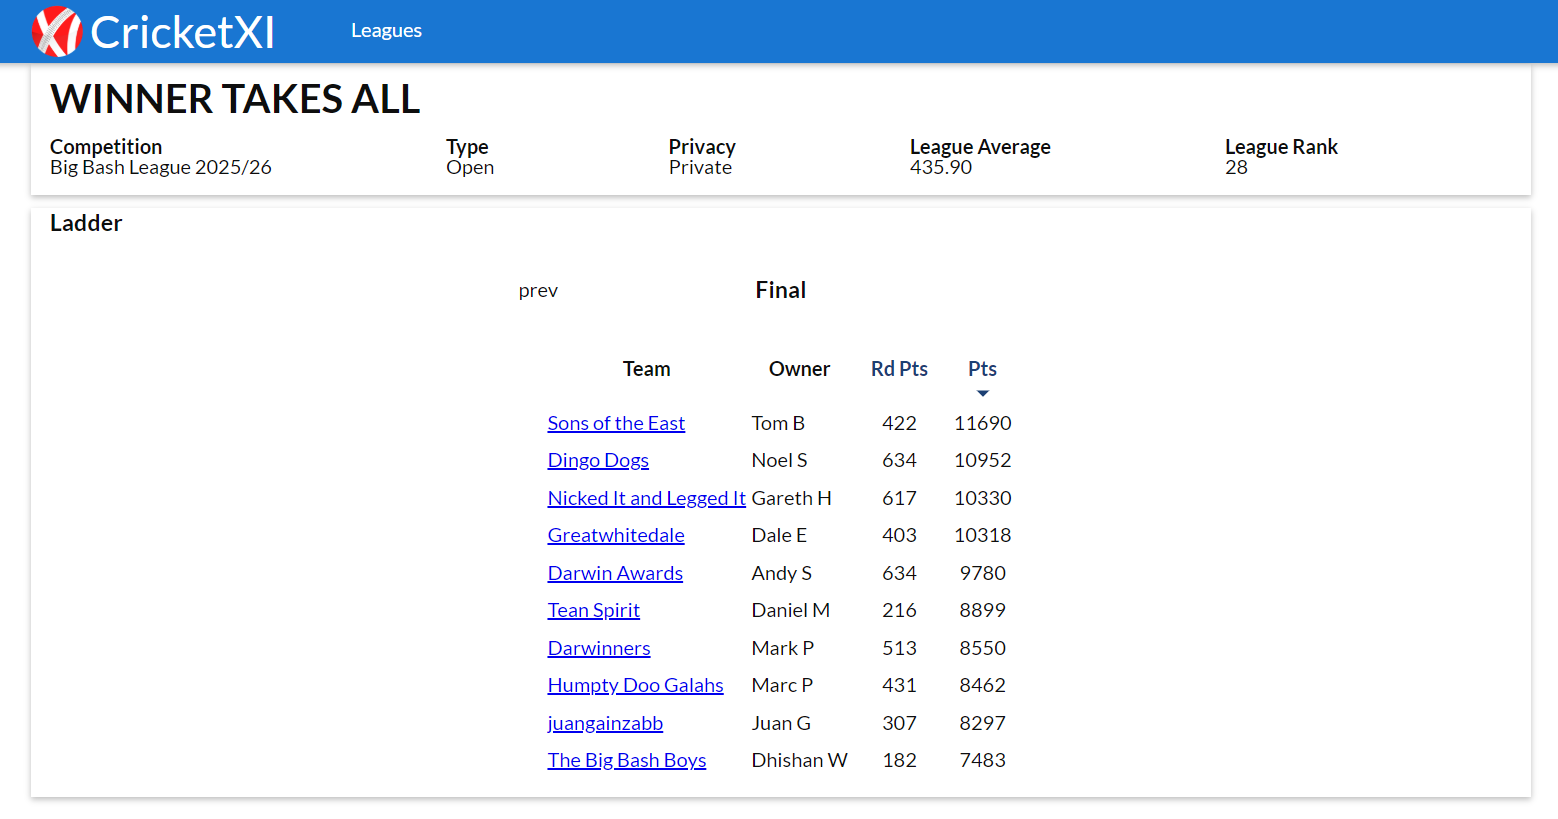
Task: Click the CricketXI brand name text
Action: (182, 32)
